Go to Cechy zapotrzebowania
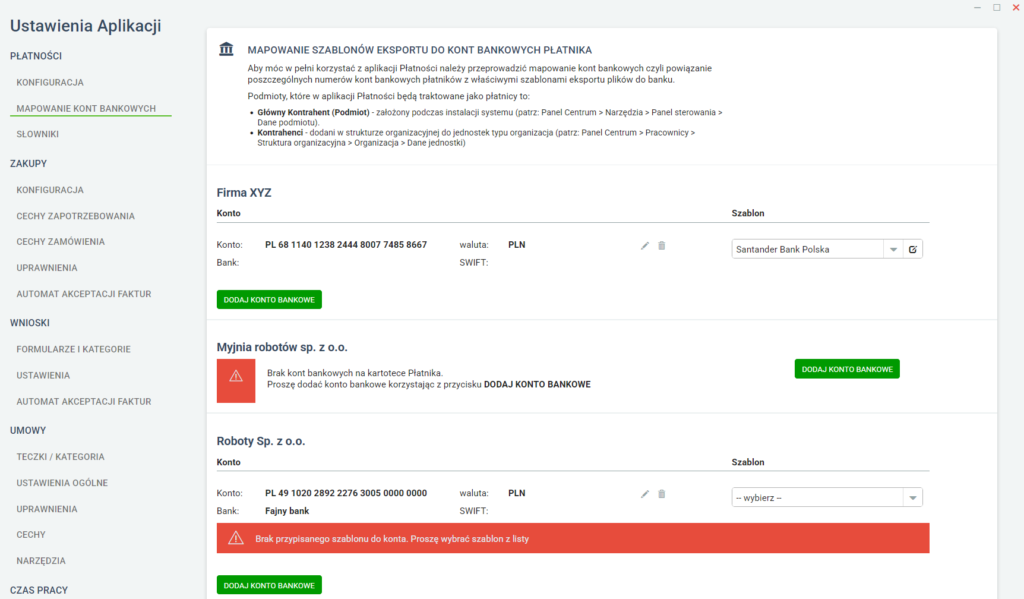1024x599 pixels. click(x=76, y=216)
